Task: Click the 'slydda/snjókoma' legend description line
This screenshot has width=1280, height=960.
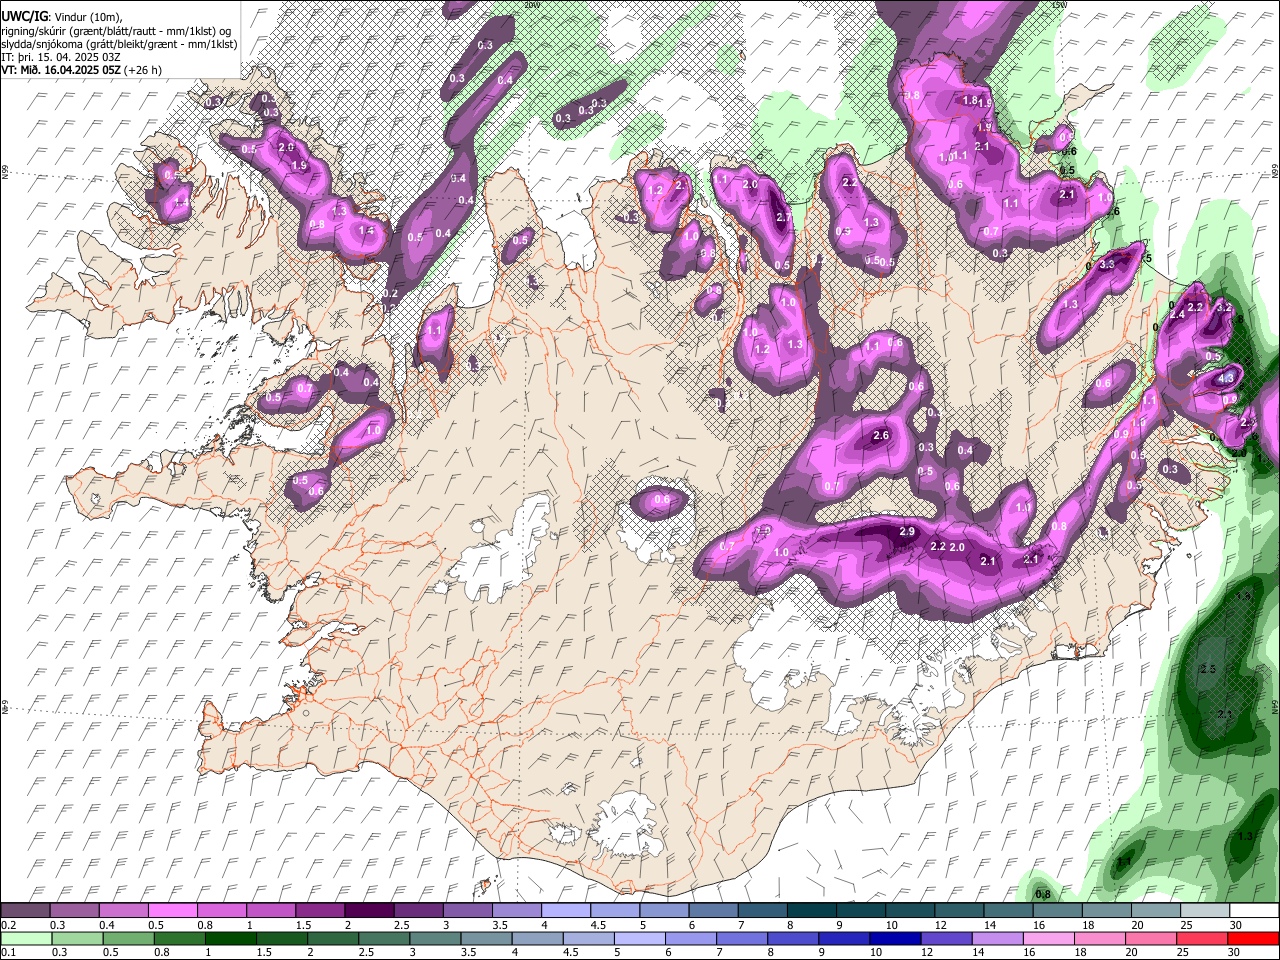Action: click(119, 44)
